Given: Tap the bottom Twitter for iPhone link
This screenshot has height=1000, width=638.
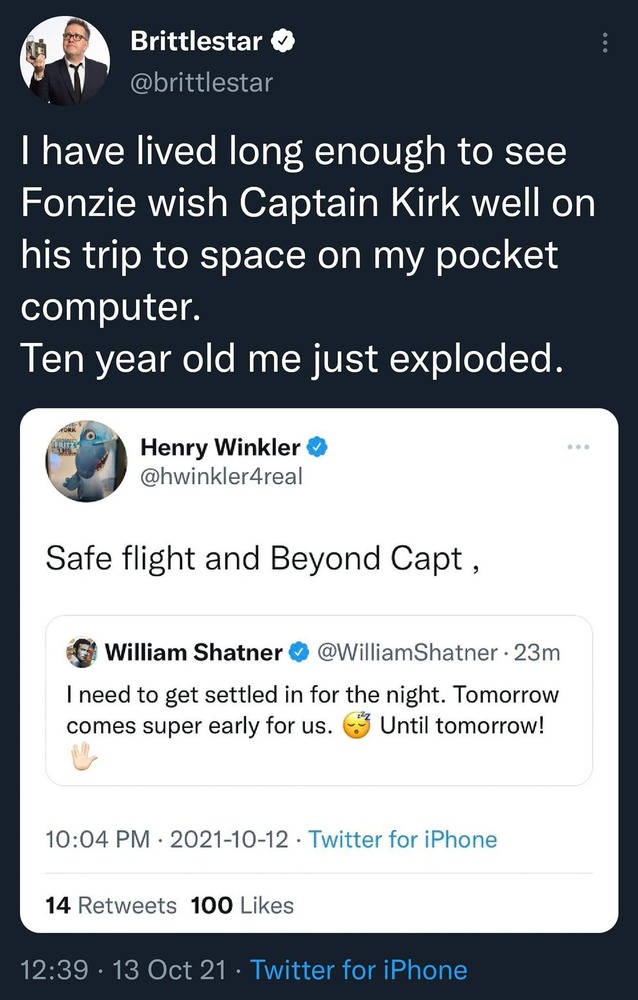Looking at the screenshot, I should coord(359,969).
